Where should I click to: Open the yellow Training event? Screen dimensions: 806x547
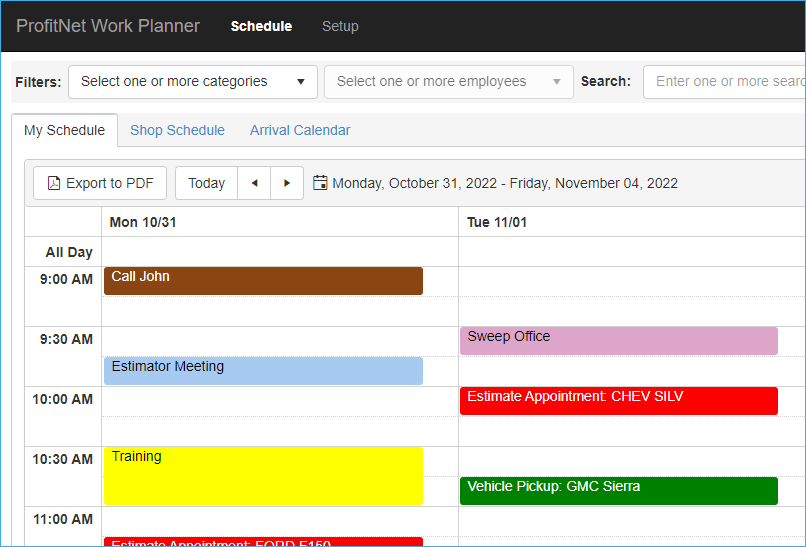(263, 475)
